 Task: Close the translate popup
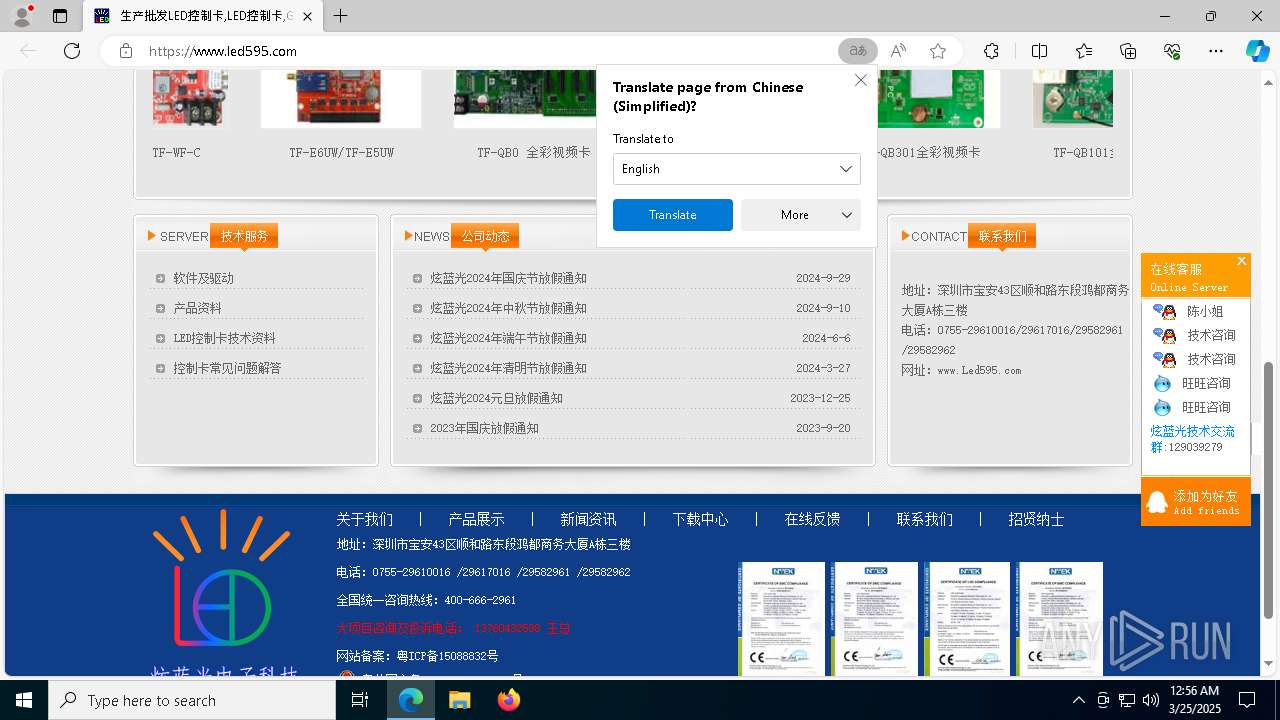point(860,80)
